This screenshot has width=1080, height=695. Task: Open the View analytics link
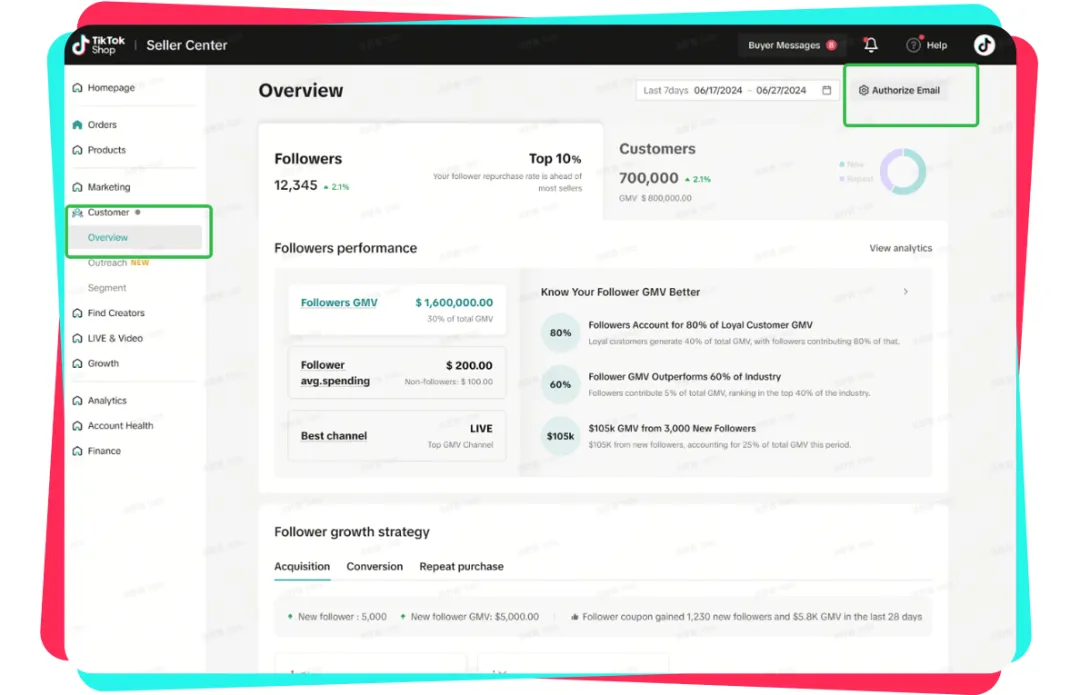(900, 248)
